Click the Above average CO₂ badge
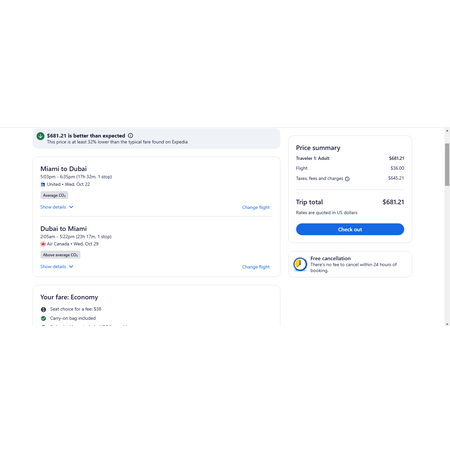 click(x=60, y=255)
